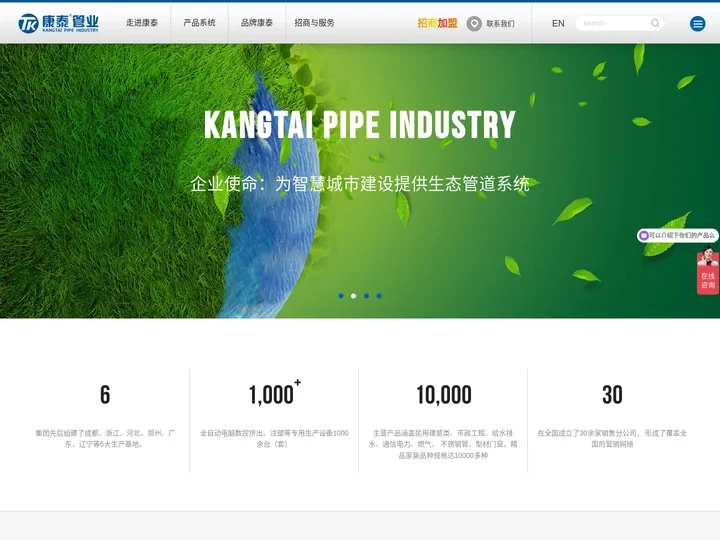This screenshot has height=540, width=720.
Task: Go to first carousel slide dot
Action: coord(341,296)
